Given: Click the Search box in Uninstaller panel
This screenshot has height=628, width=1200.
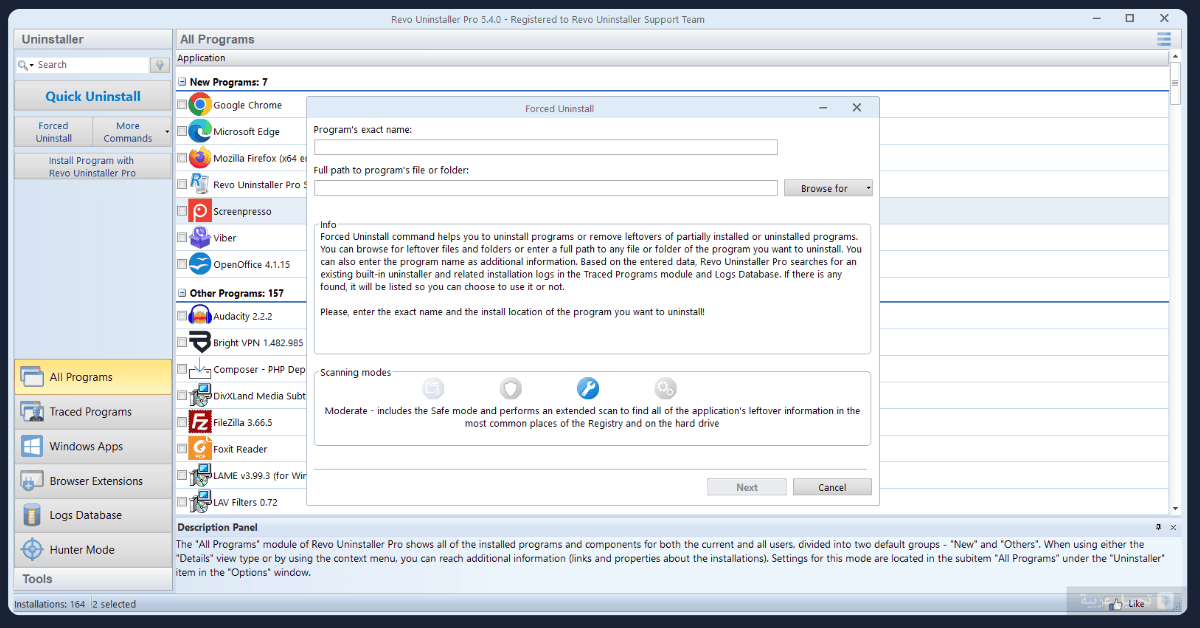Looking at the screenshot, I should coord(92,65).
